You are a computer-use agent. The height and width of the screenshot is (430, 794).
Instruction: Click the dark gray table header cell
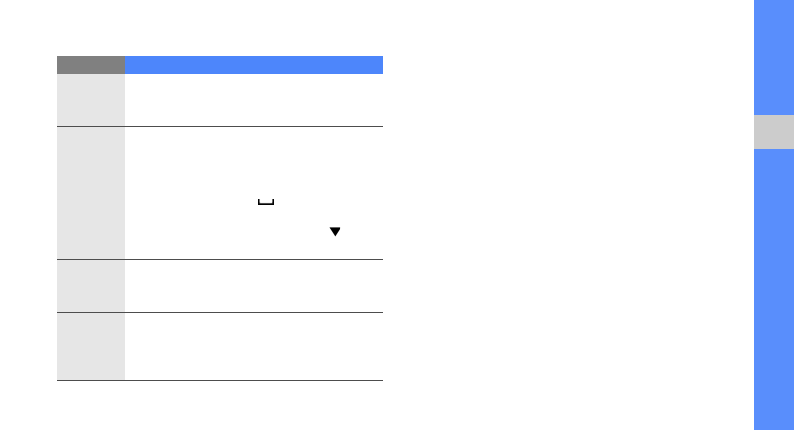tap(91, 65)
